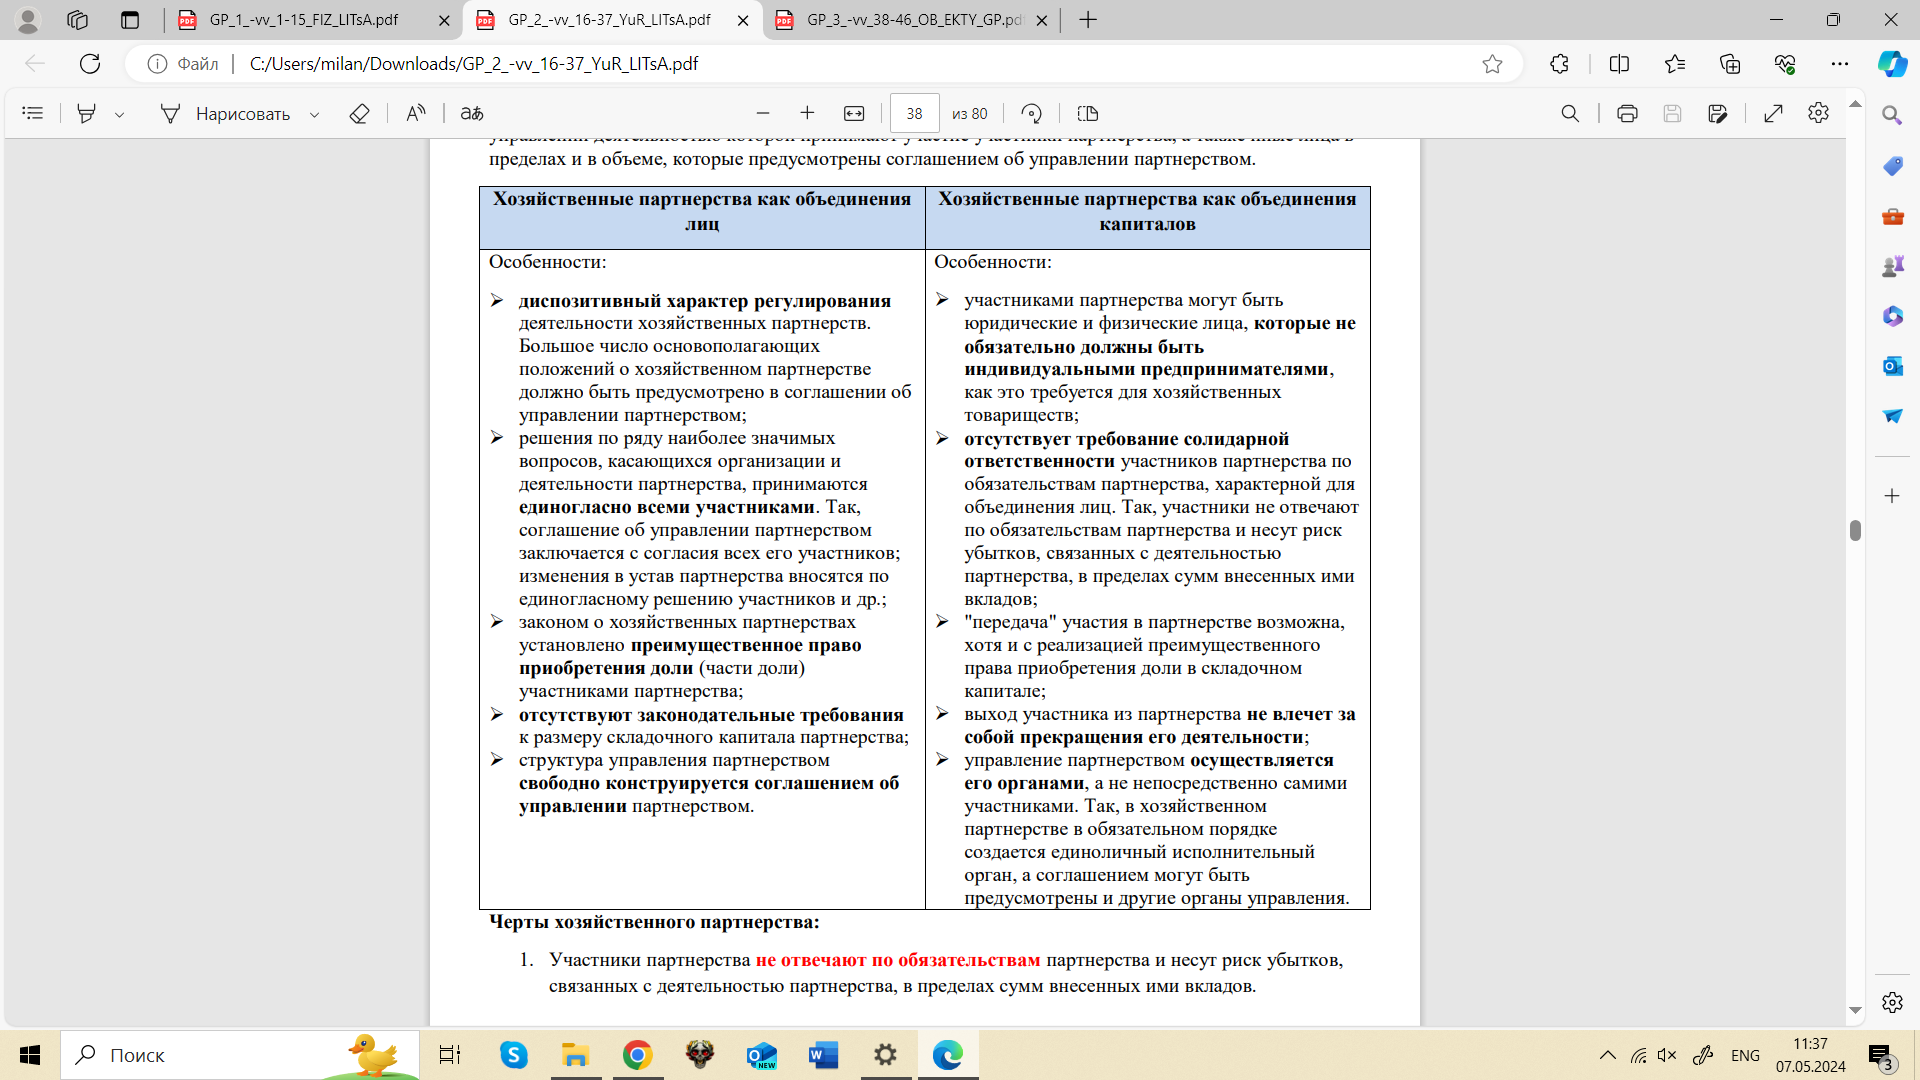Image resolution: width=1920 pixels, height=1080 pixels.
Task: Close the GP_1 PDF tab
Action: (x=444, y=20)
